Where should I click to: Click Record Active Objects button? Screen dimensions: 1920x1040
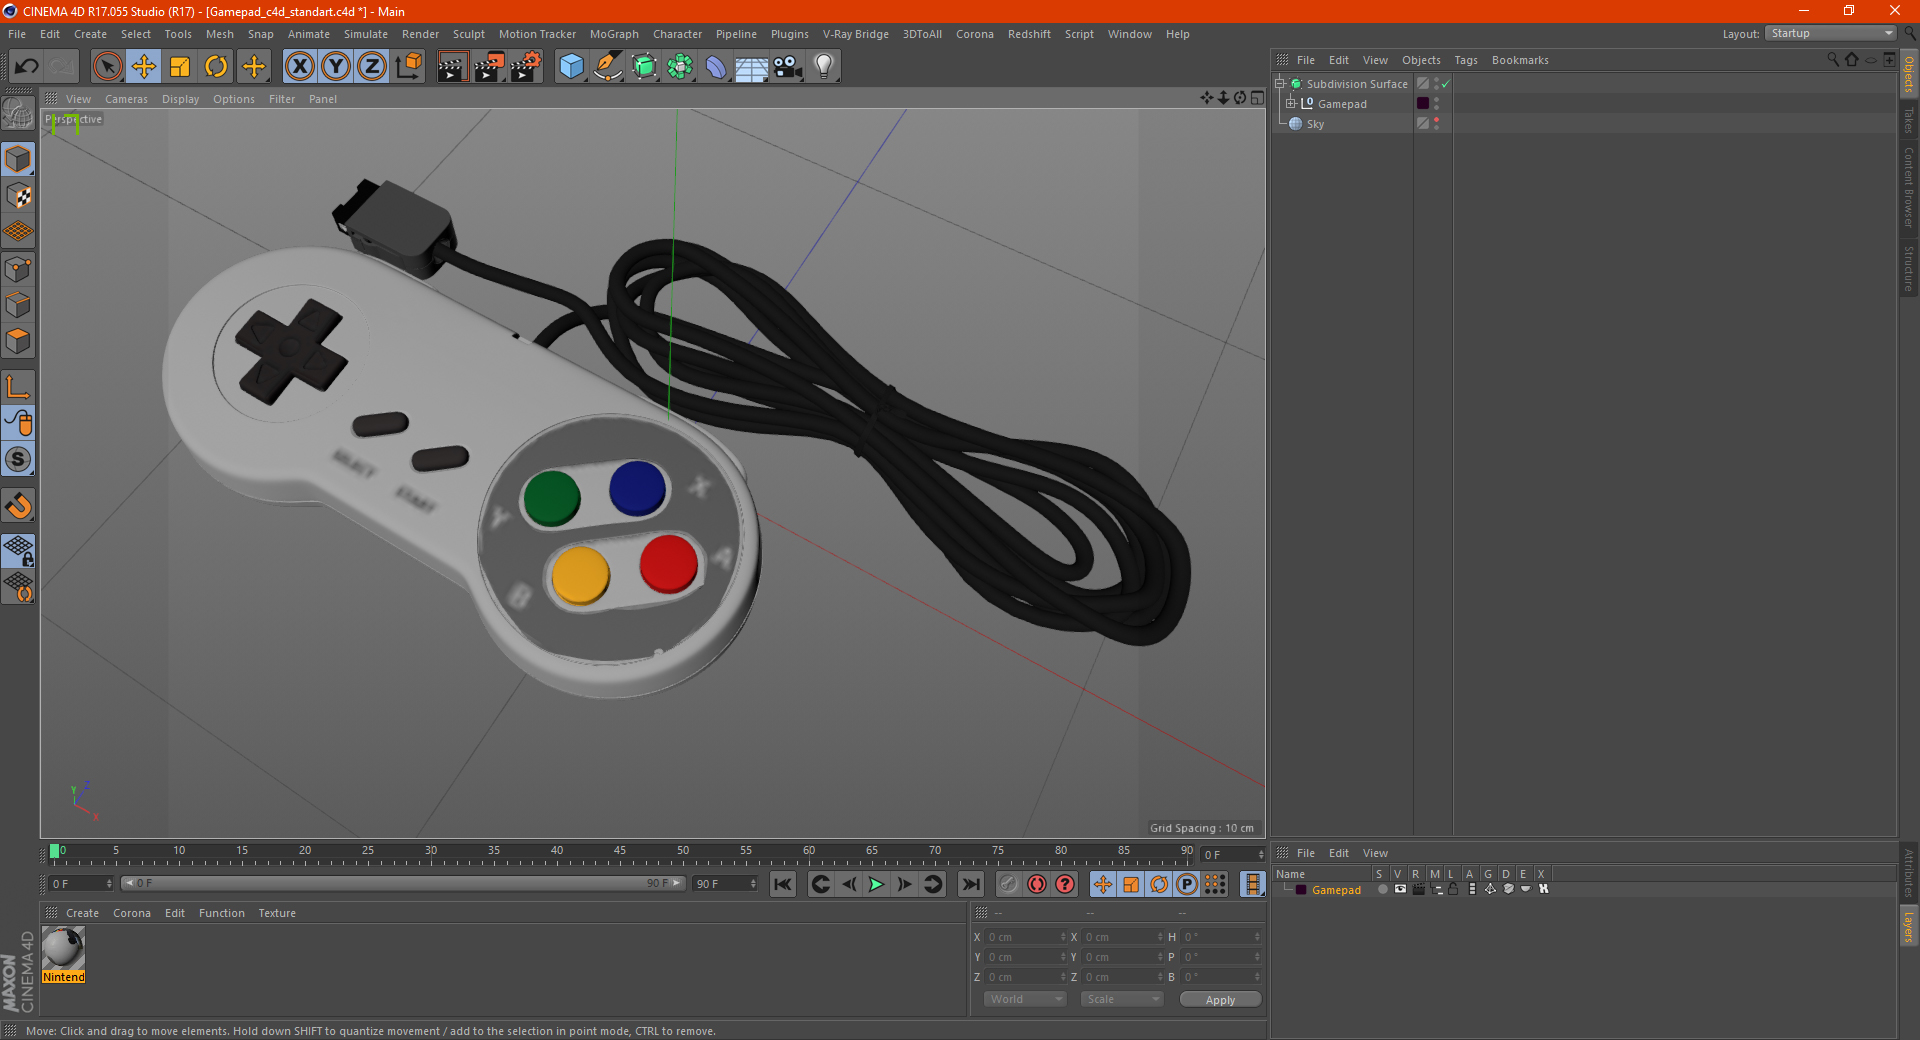1009,884
